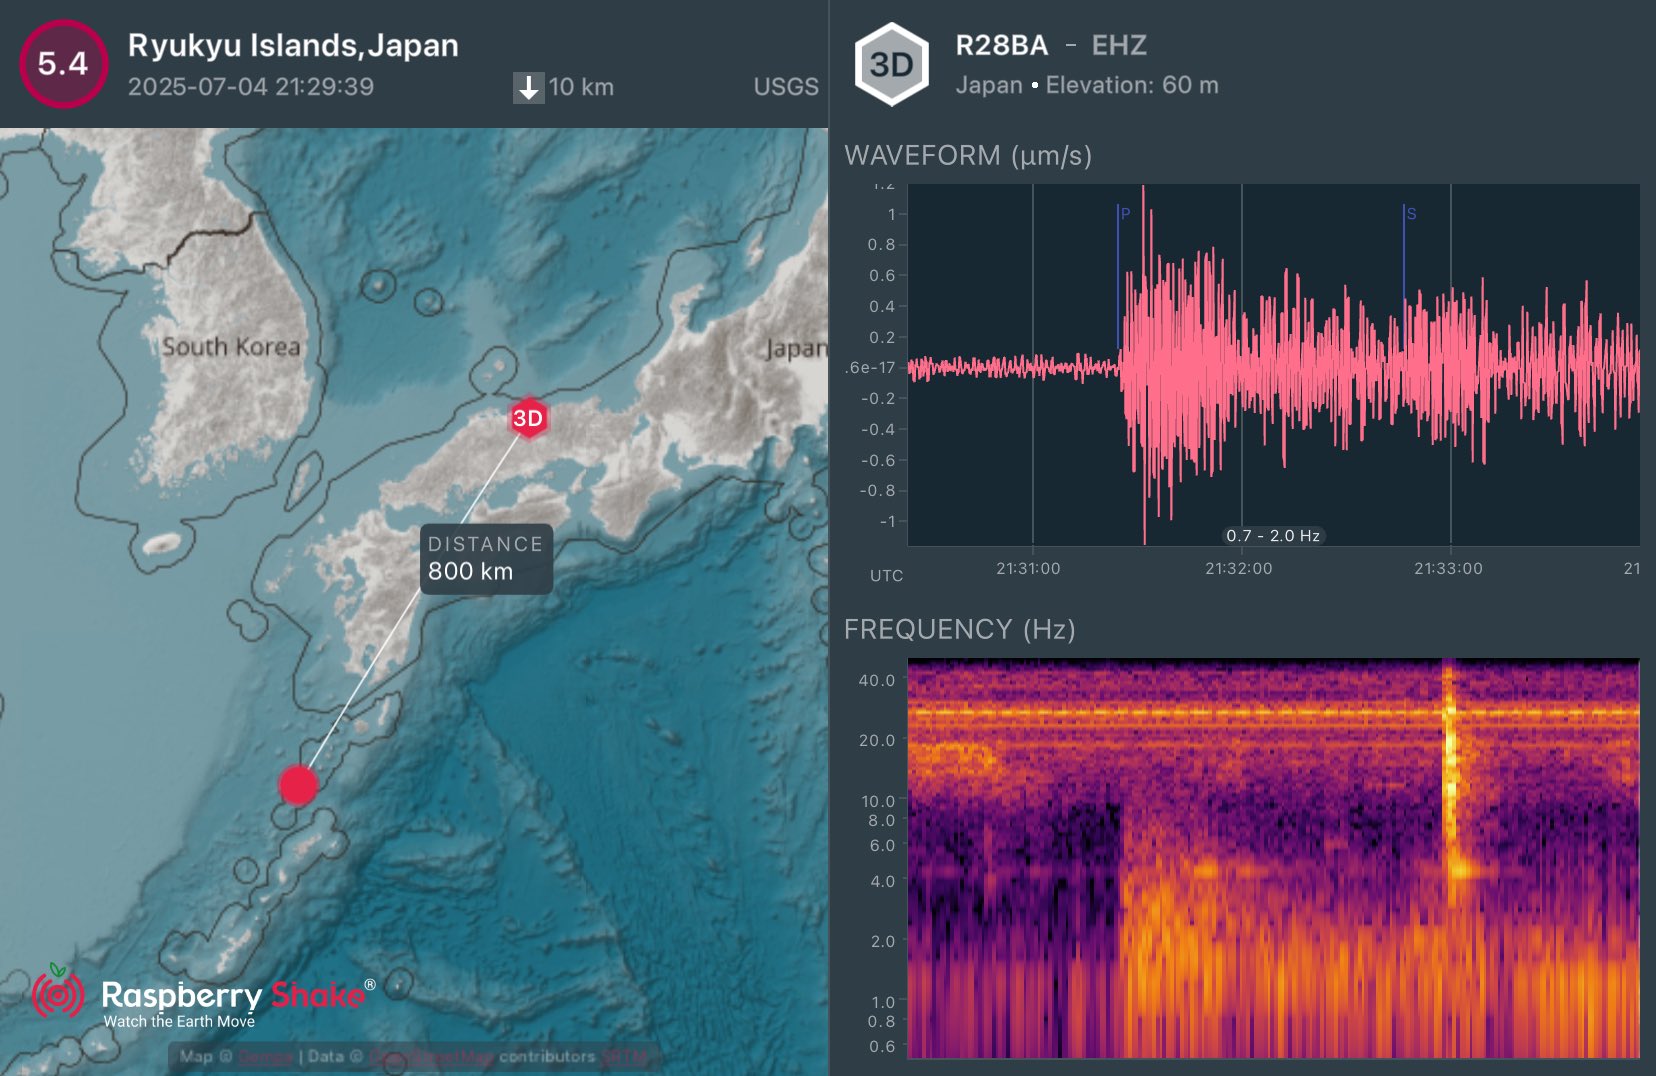
Task: Click the Watch the Earth Move tagline
Action: [x=179, y=1021]
